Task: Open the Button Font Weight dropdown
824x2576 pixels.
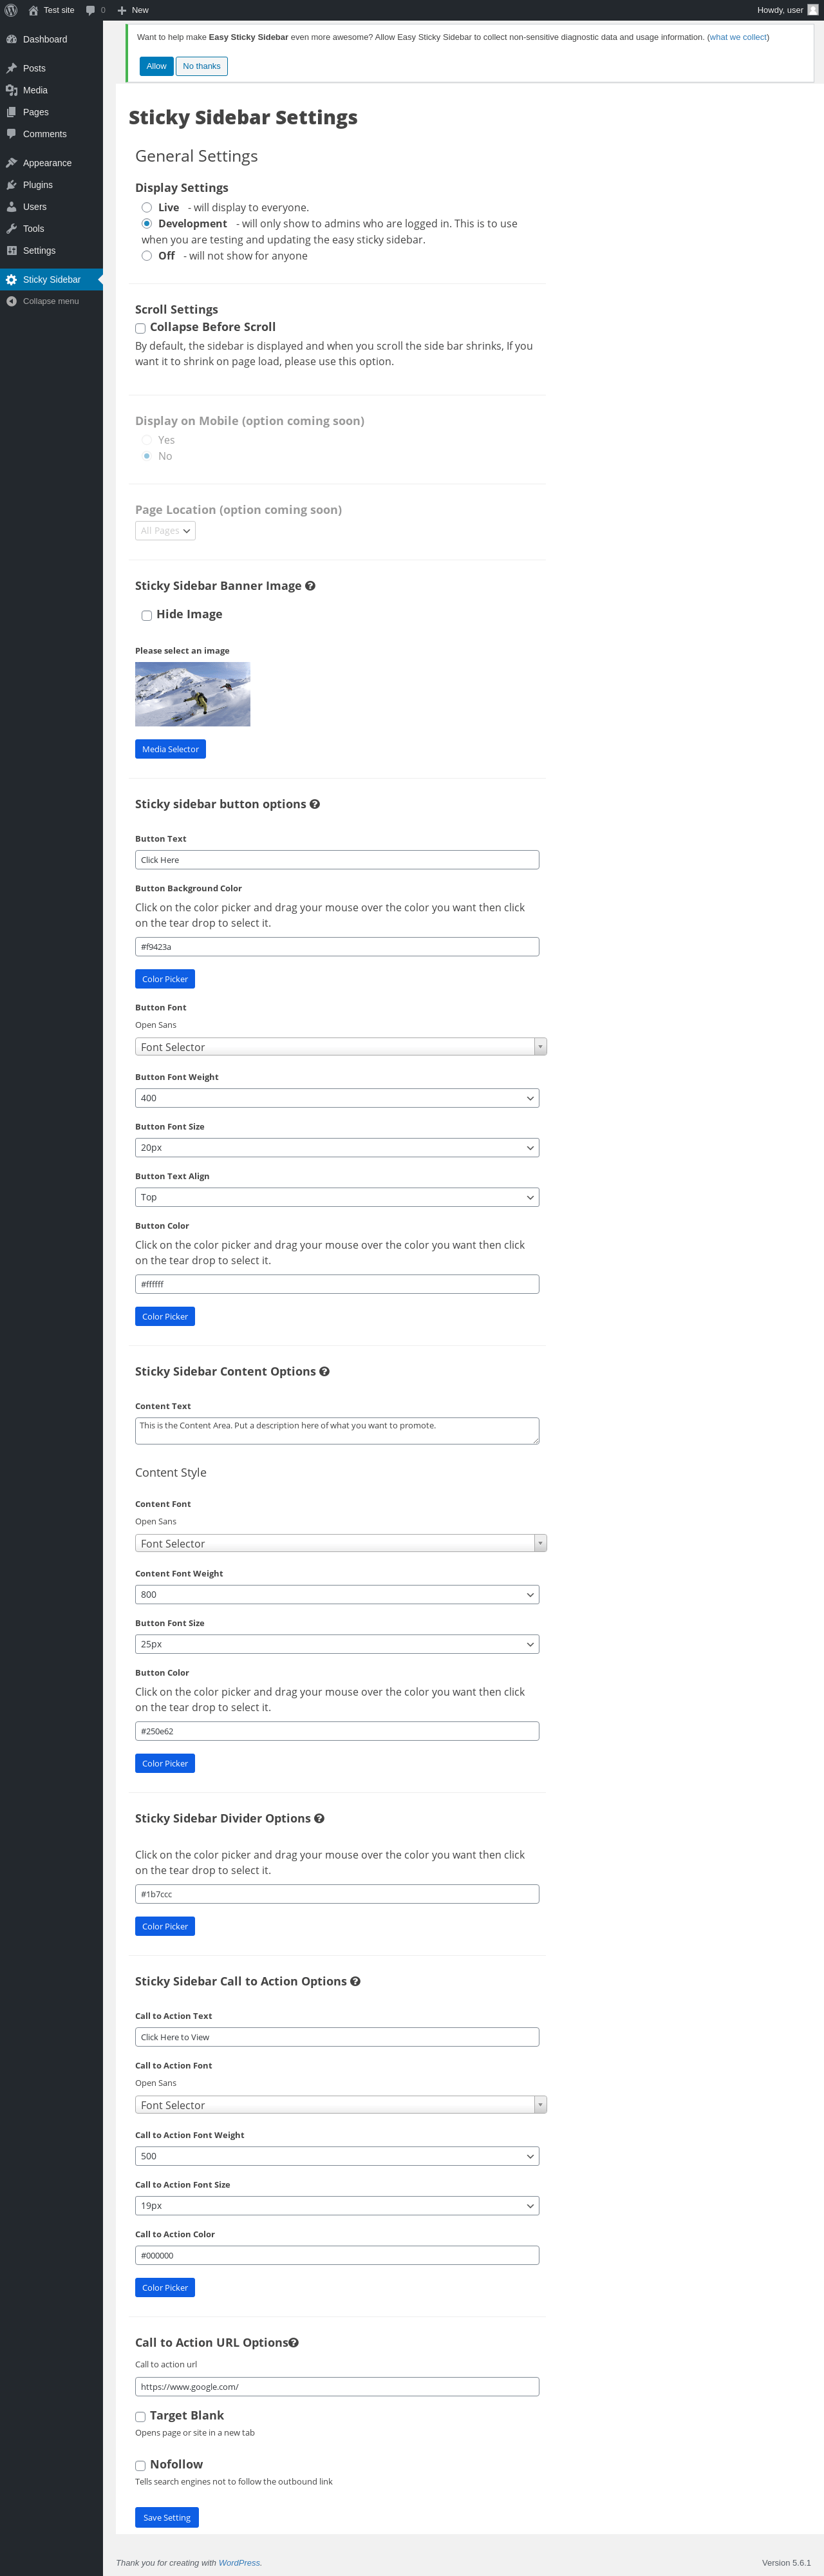Action: [337, 1098]
